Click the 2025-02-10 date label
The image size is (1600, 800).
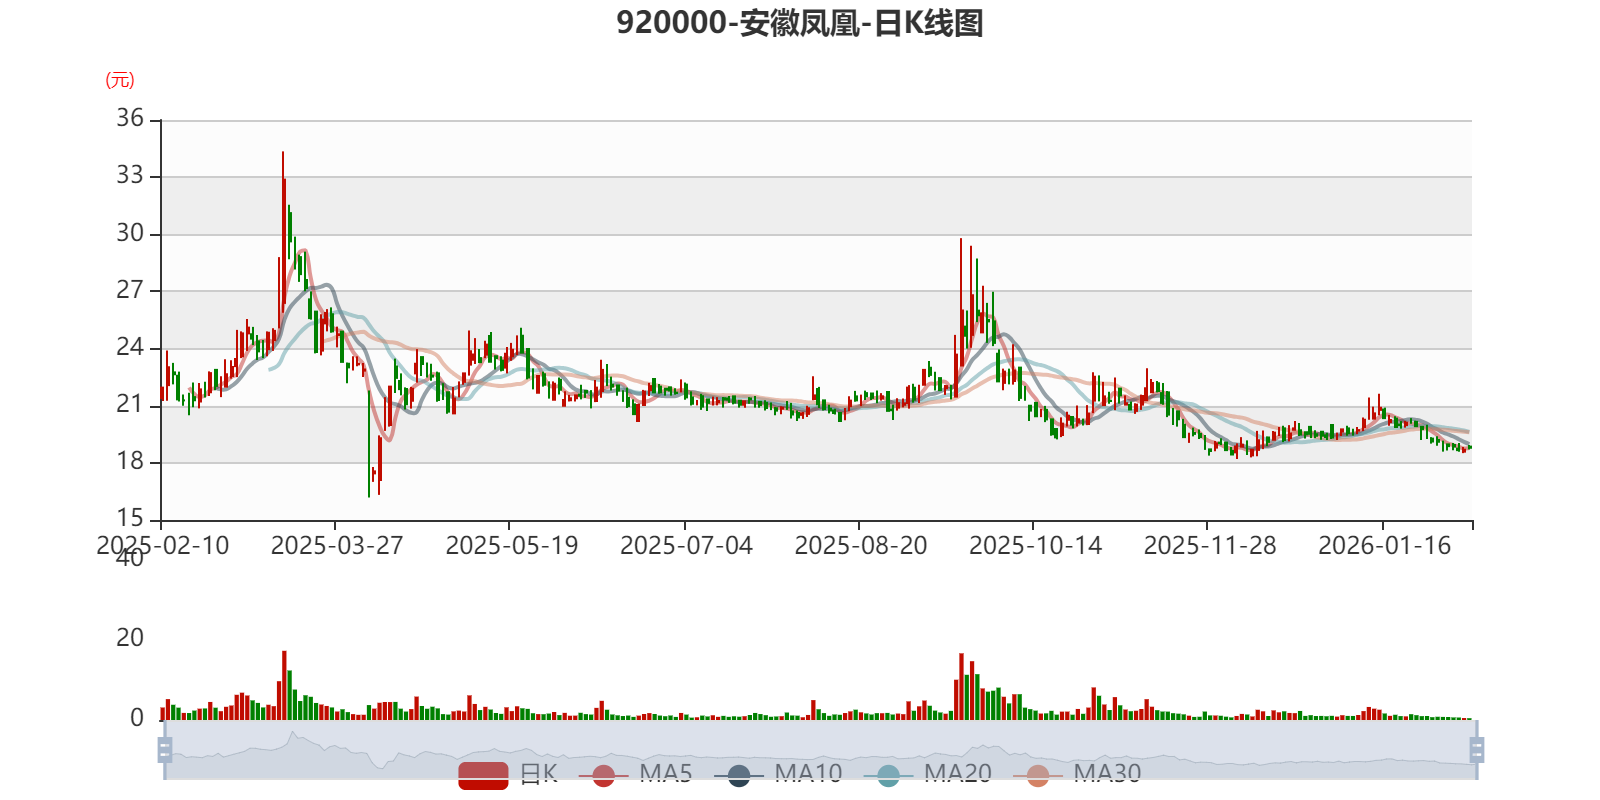[x=162, y=546]
